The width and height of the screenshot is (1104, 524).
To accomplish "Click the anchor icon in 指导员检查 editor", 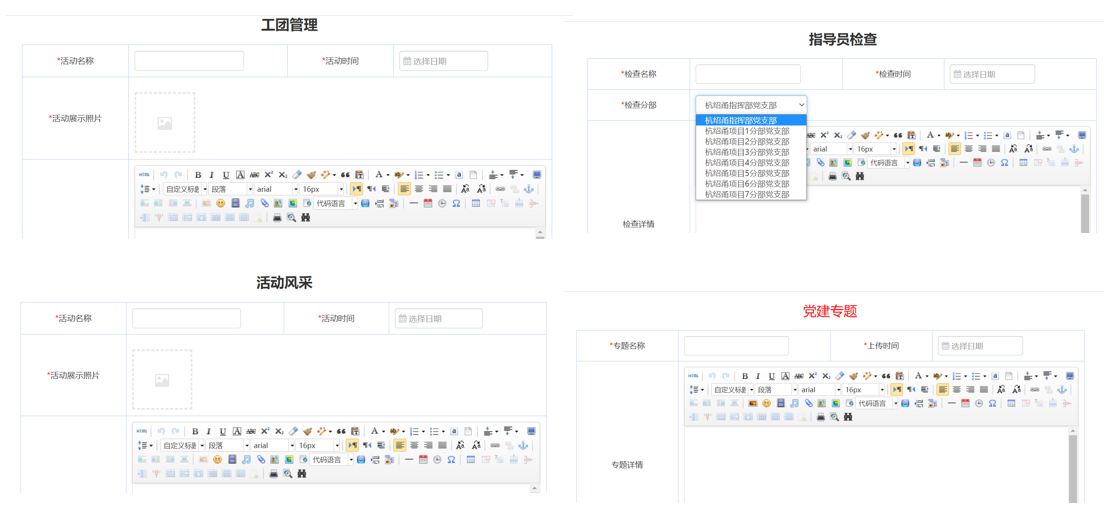I will [x=1074, y=149].
